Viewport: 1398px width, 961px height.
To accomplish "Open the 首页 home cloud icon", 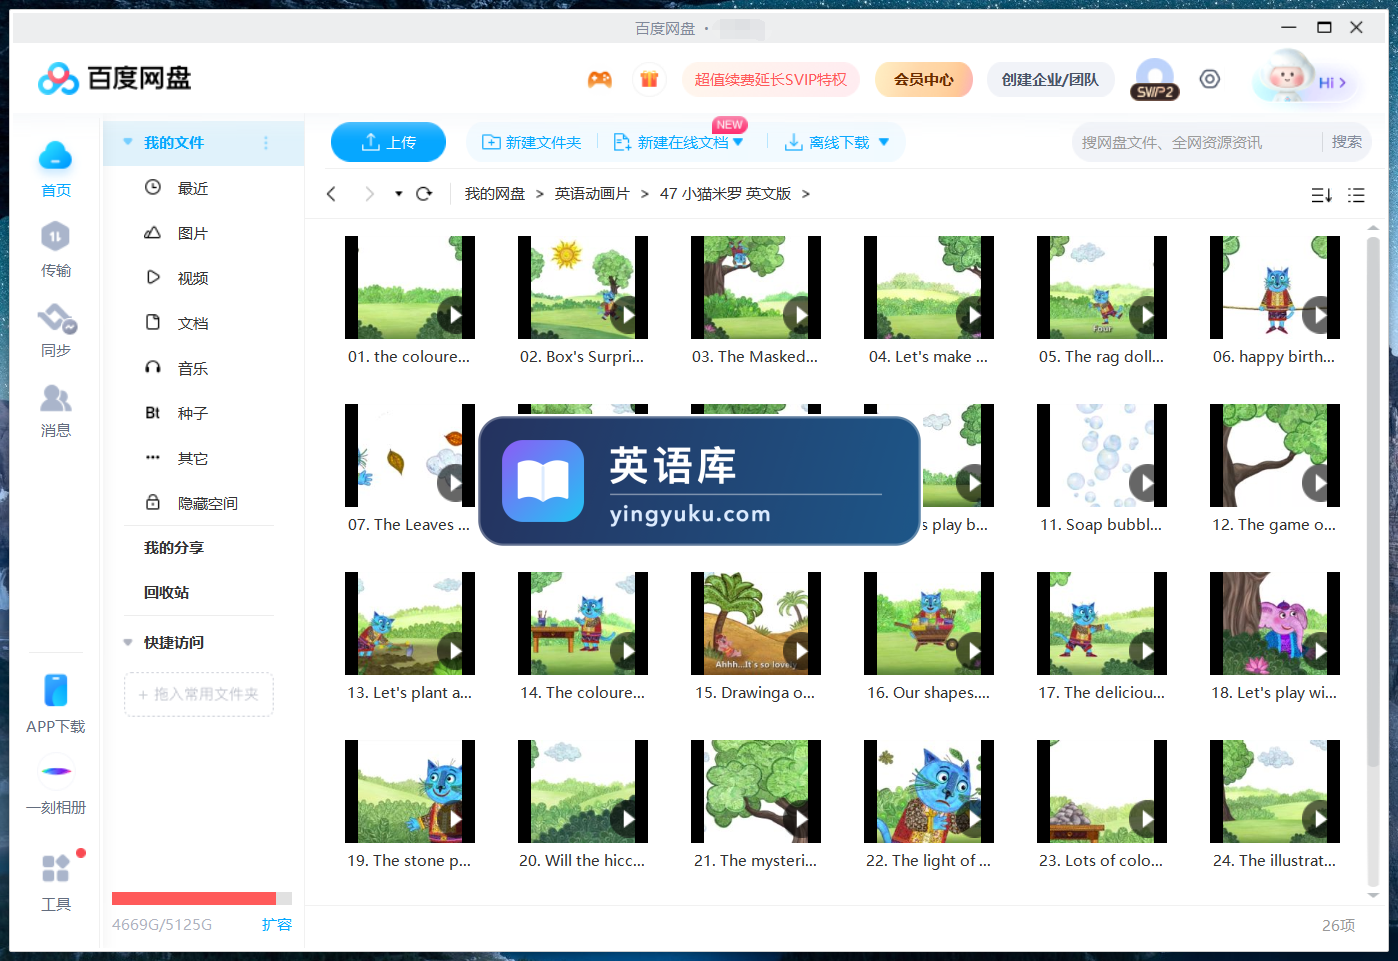I will 56,156.
